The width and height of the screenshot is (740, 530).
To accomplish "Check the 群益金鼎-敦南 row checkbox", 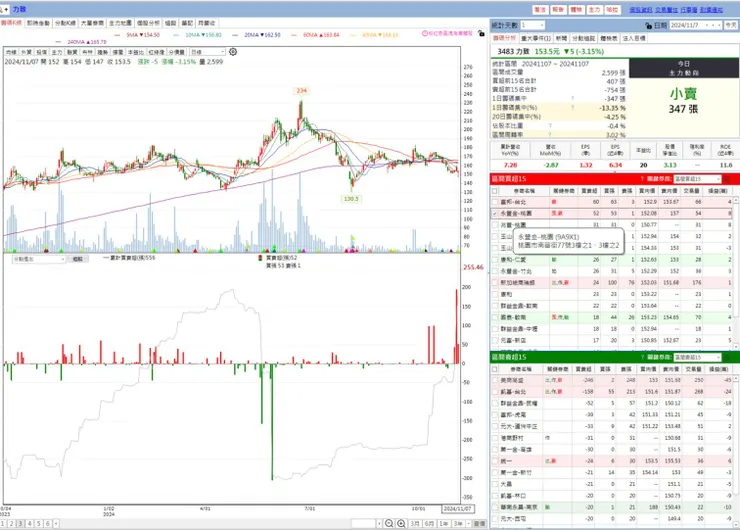I will point(495,306).
